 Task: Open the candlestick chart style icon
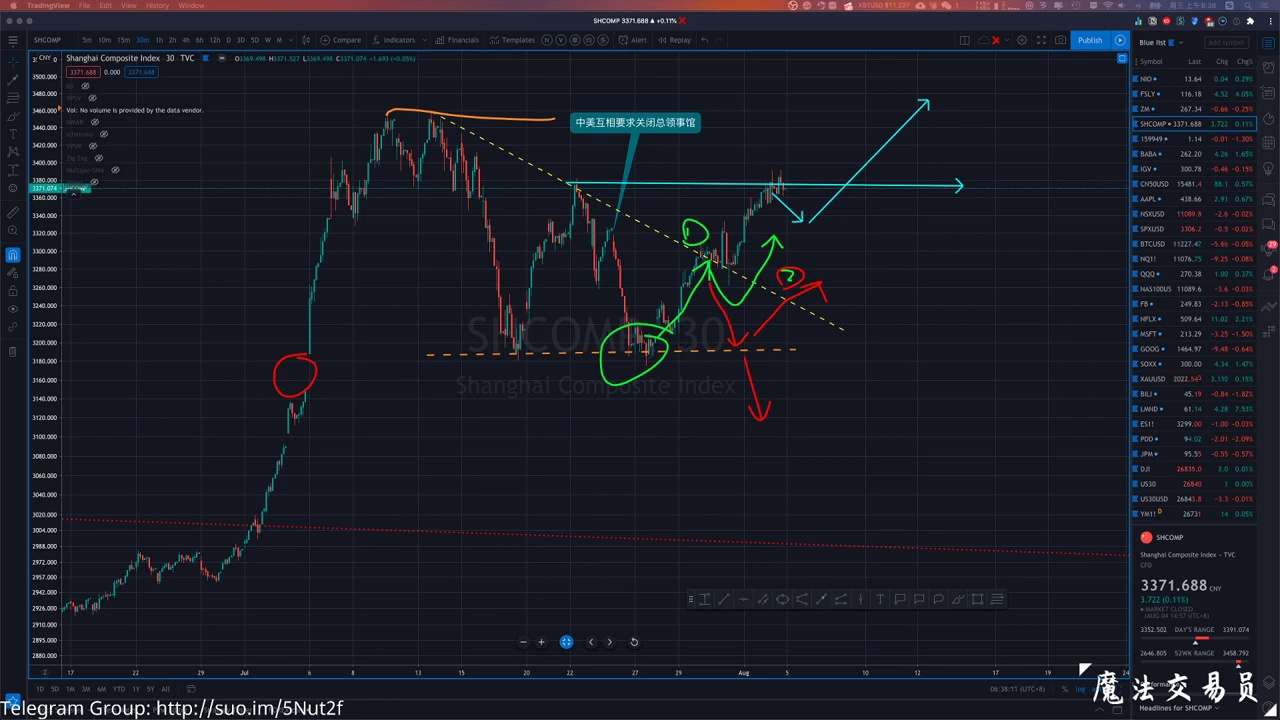(304, 40)
